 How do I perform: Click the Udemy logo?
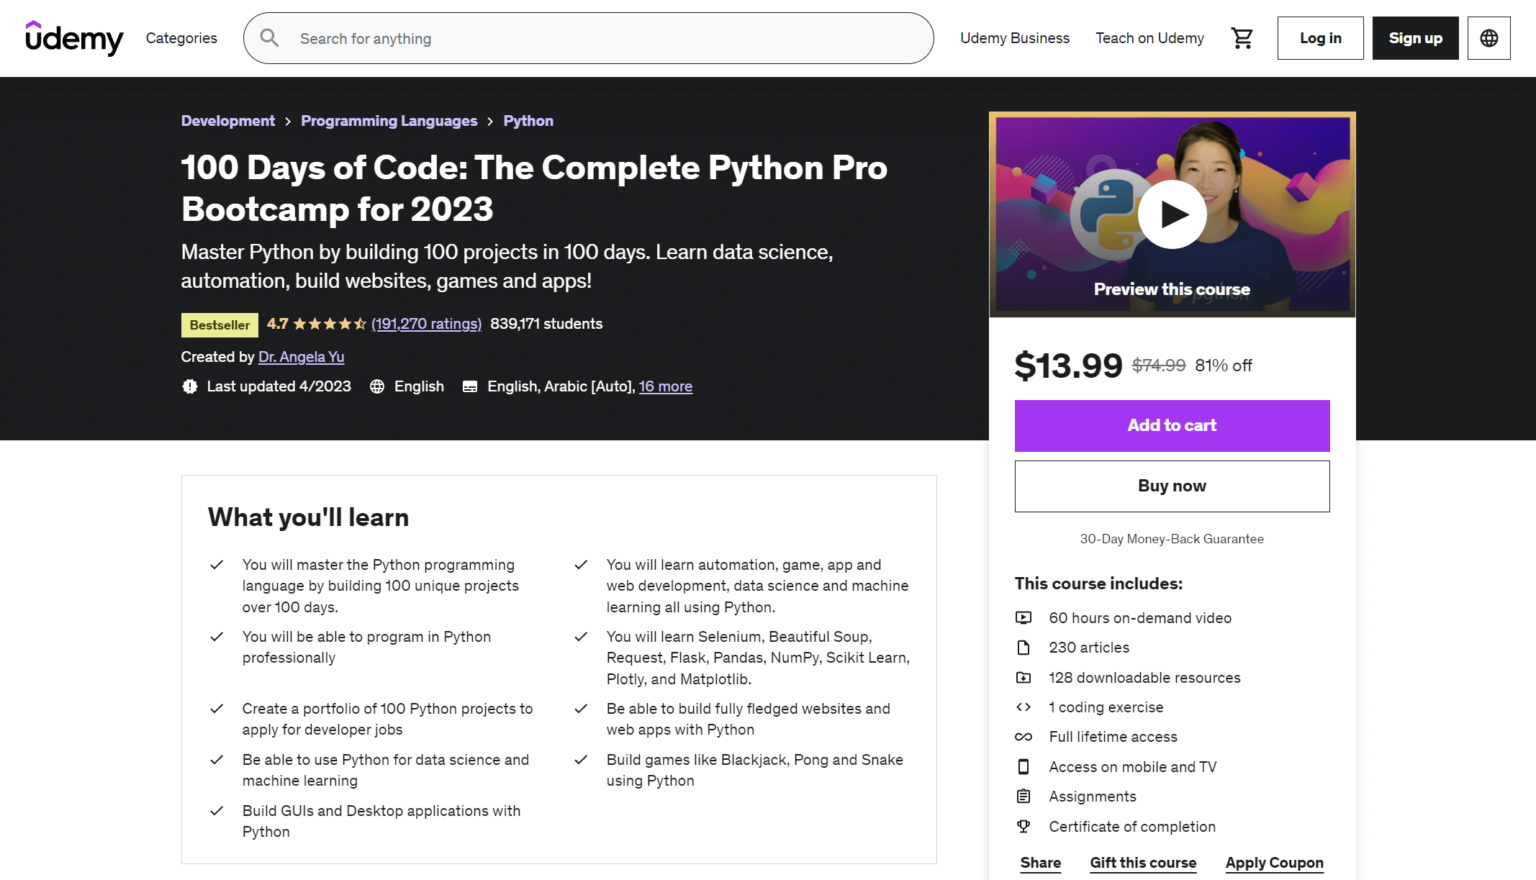click(x=74, y=38)
